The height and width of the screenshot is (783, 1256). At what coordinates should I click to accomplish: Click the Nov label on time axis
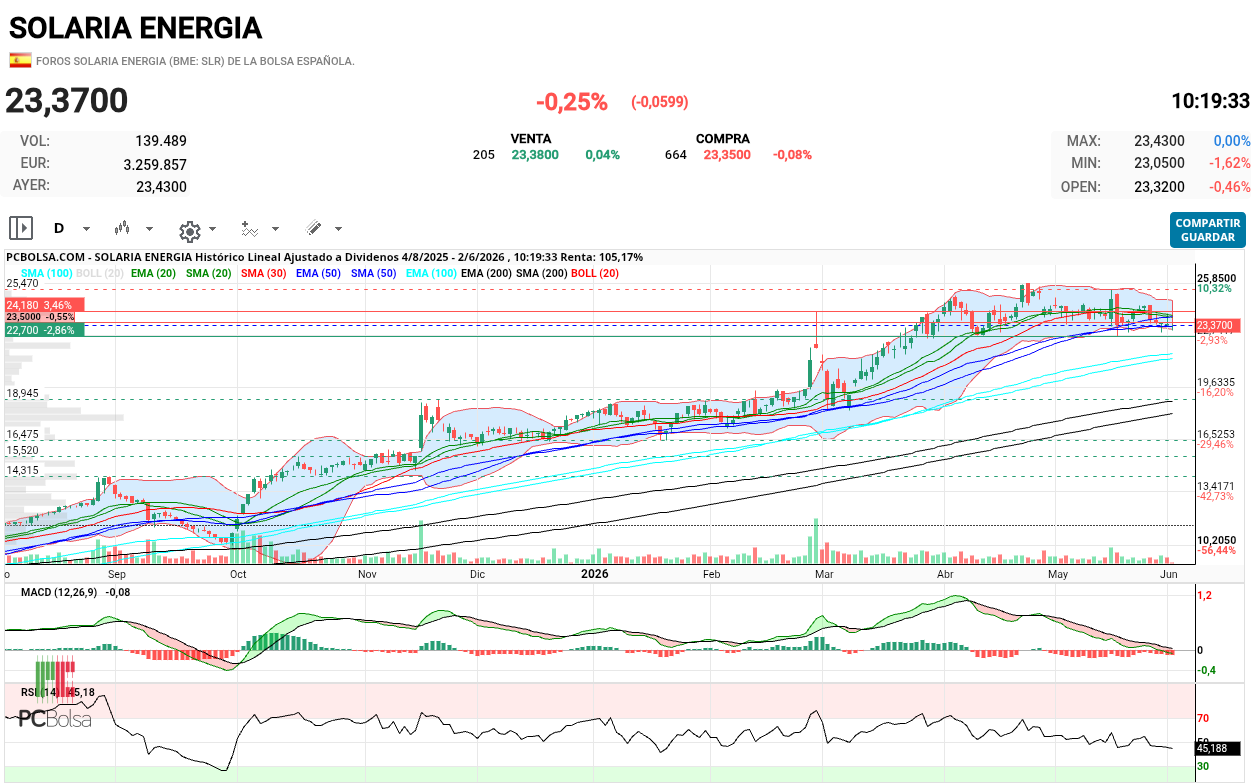pyautogui.click(x=367, y=575)
